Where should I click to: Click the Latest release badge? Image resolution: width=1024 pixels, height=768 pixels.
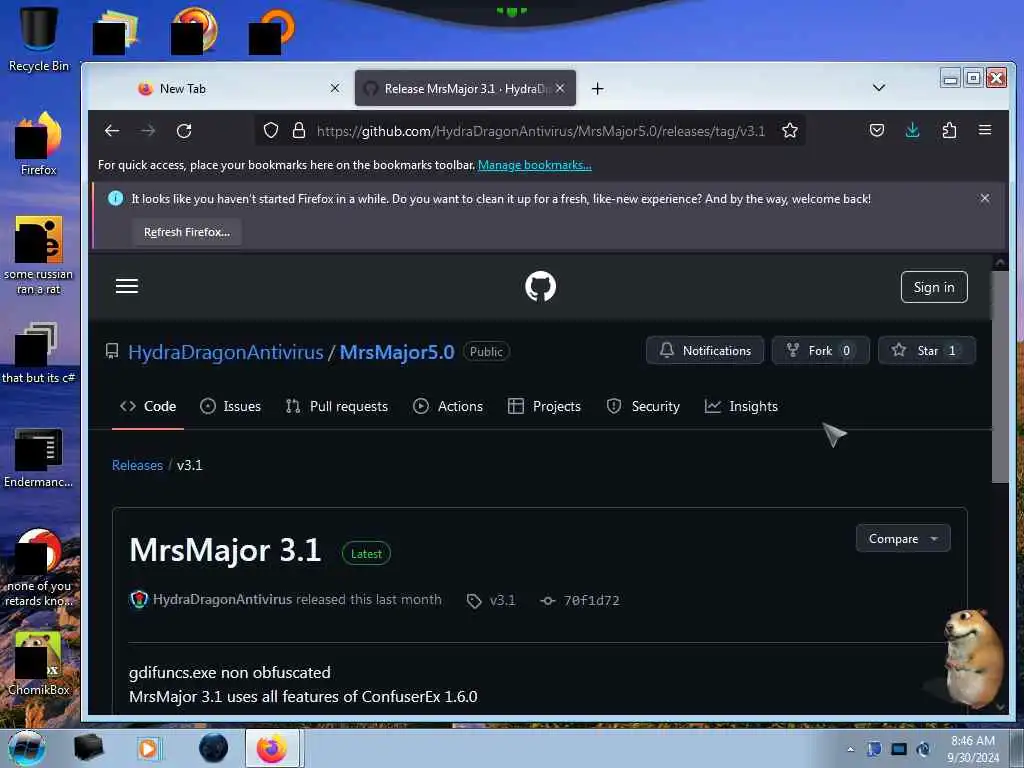tap(366, 554)
